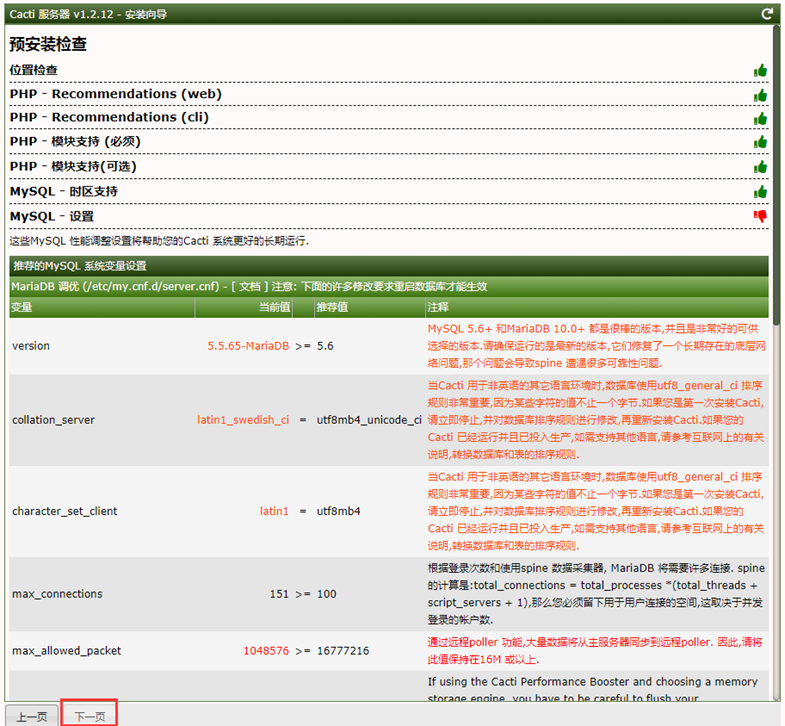Click the refresh icon in title bar
This screenshot has width=785, height=726.
coord(766,14)
